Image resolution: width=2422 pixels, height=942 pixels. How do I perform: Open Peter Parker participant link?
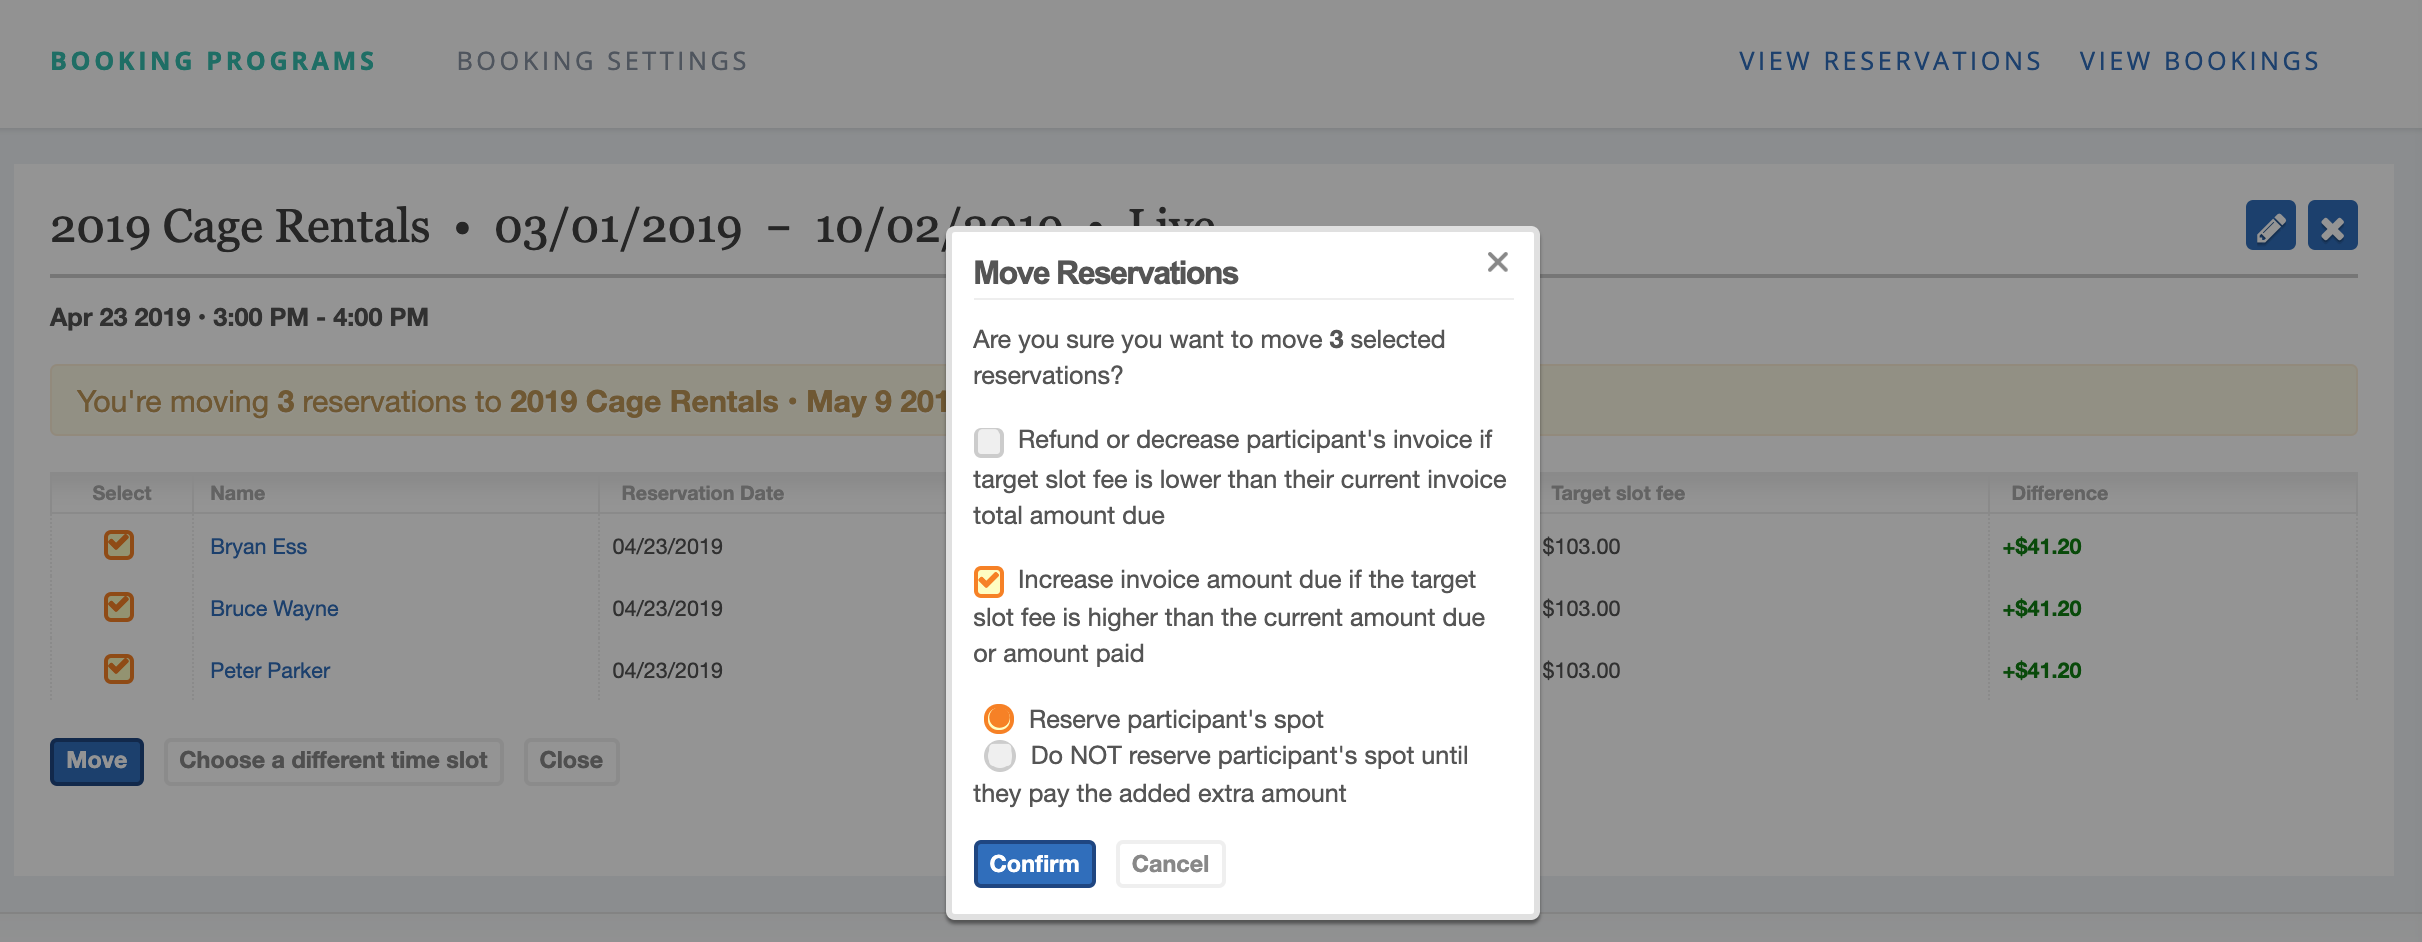pyautogui.click(x=270, y=671)
